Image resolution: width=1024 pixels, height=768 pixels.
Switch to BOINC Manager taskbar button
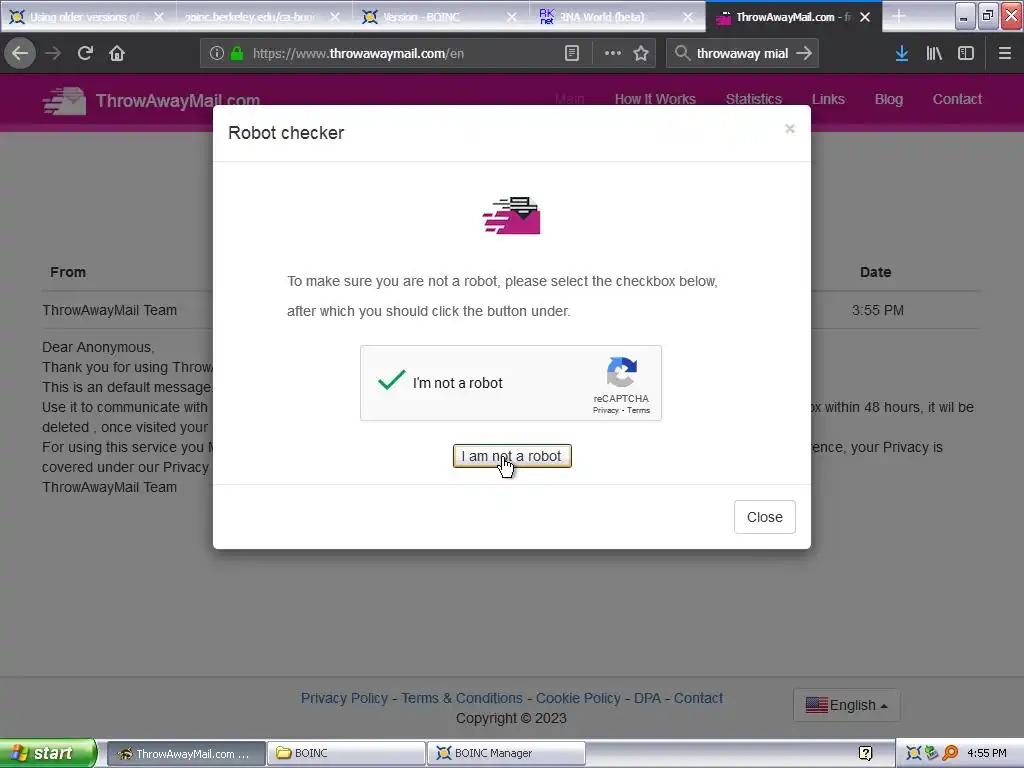pyautogui.click(x=506, y=753)
